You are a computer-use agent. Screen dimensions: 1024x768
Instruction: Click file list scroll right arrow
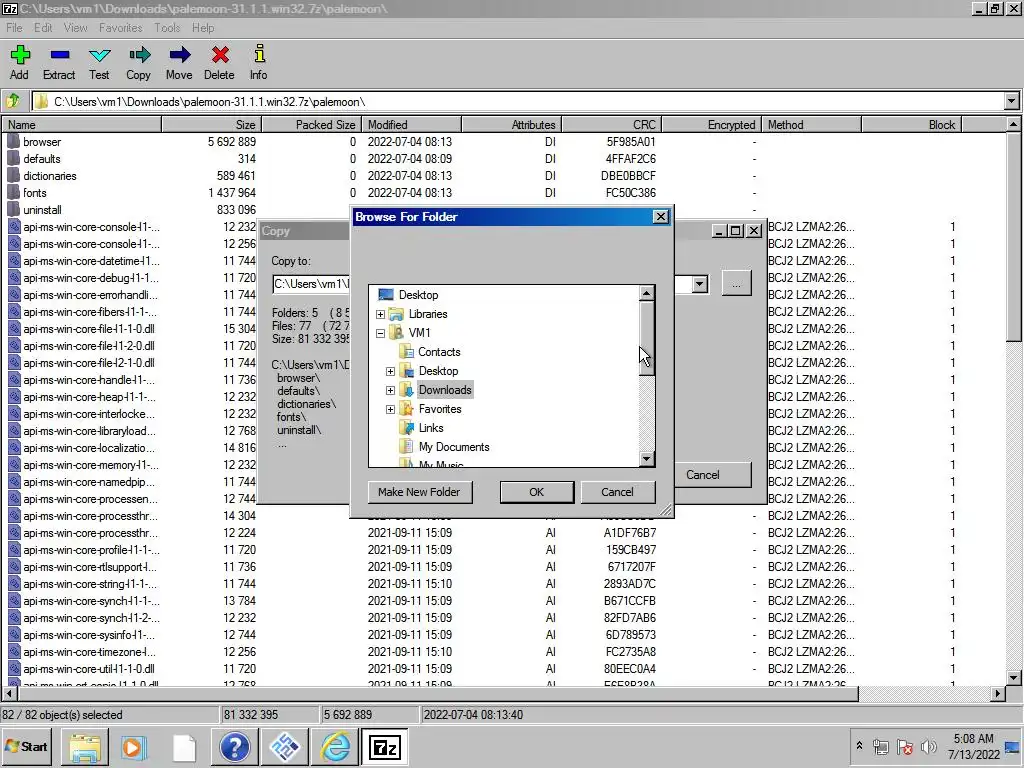tap(997, 694)
